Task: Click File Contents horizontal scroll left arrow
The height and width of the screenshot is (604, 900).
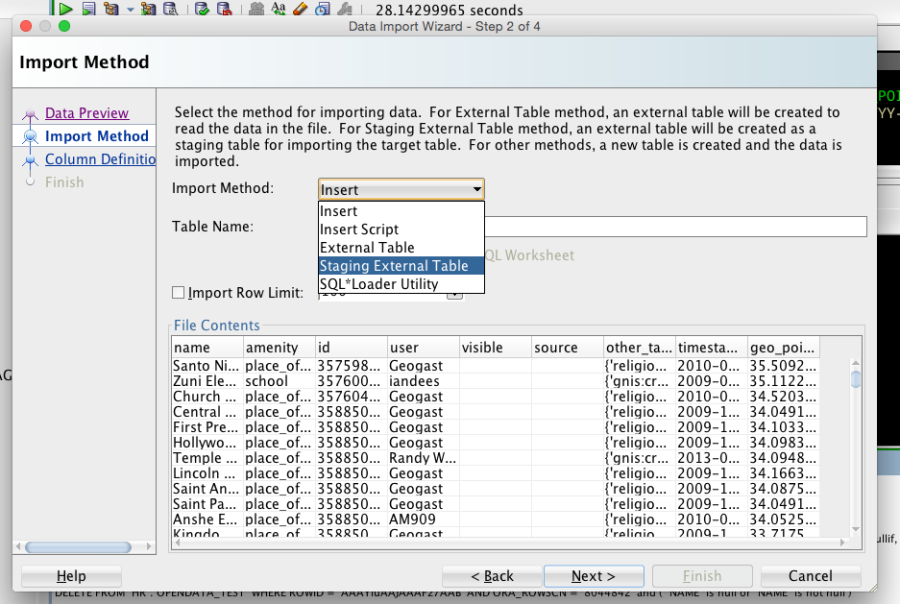Action: pos(178,542)
